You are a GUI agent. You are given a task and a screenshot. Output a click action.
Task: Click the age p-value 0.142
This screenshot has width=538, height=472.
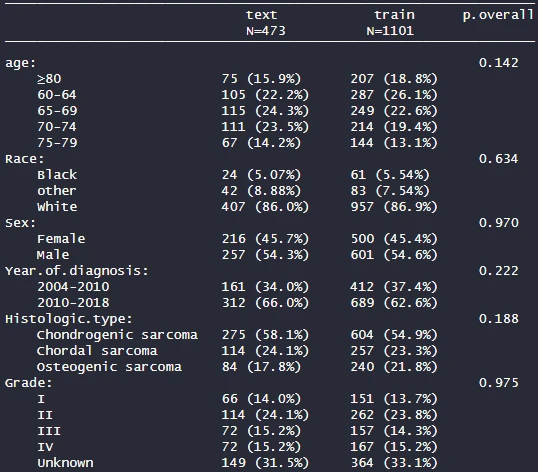[499, 63]
